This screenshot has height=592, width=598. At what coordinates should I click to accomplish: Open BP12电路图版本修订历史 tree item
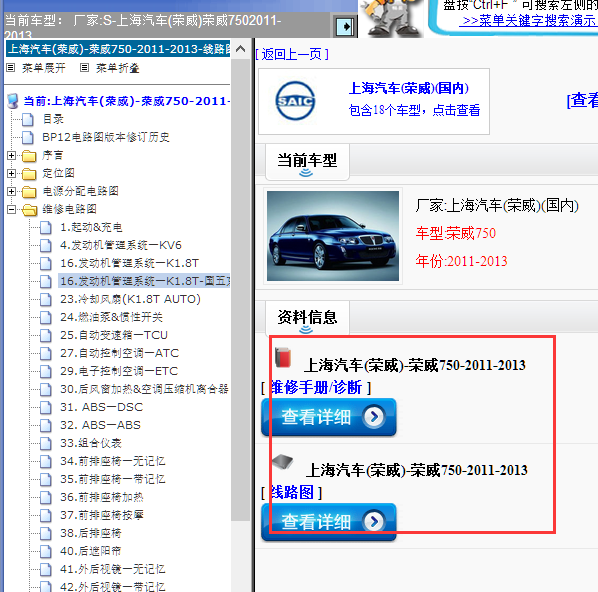click(x=106, y=137)
